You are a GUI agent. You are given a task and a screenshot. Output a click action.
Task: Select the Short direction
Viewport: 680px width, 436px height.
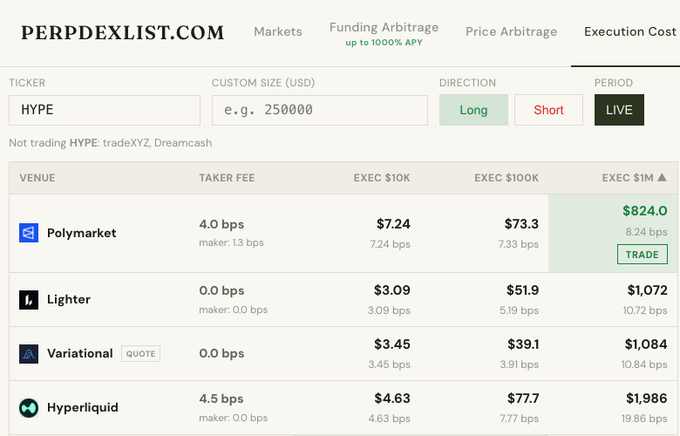549,110
